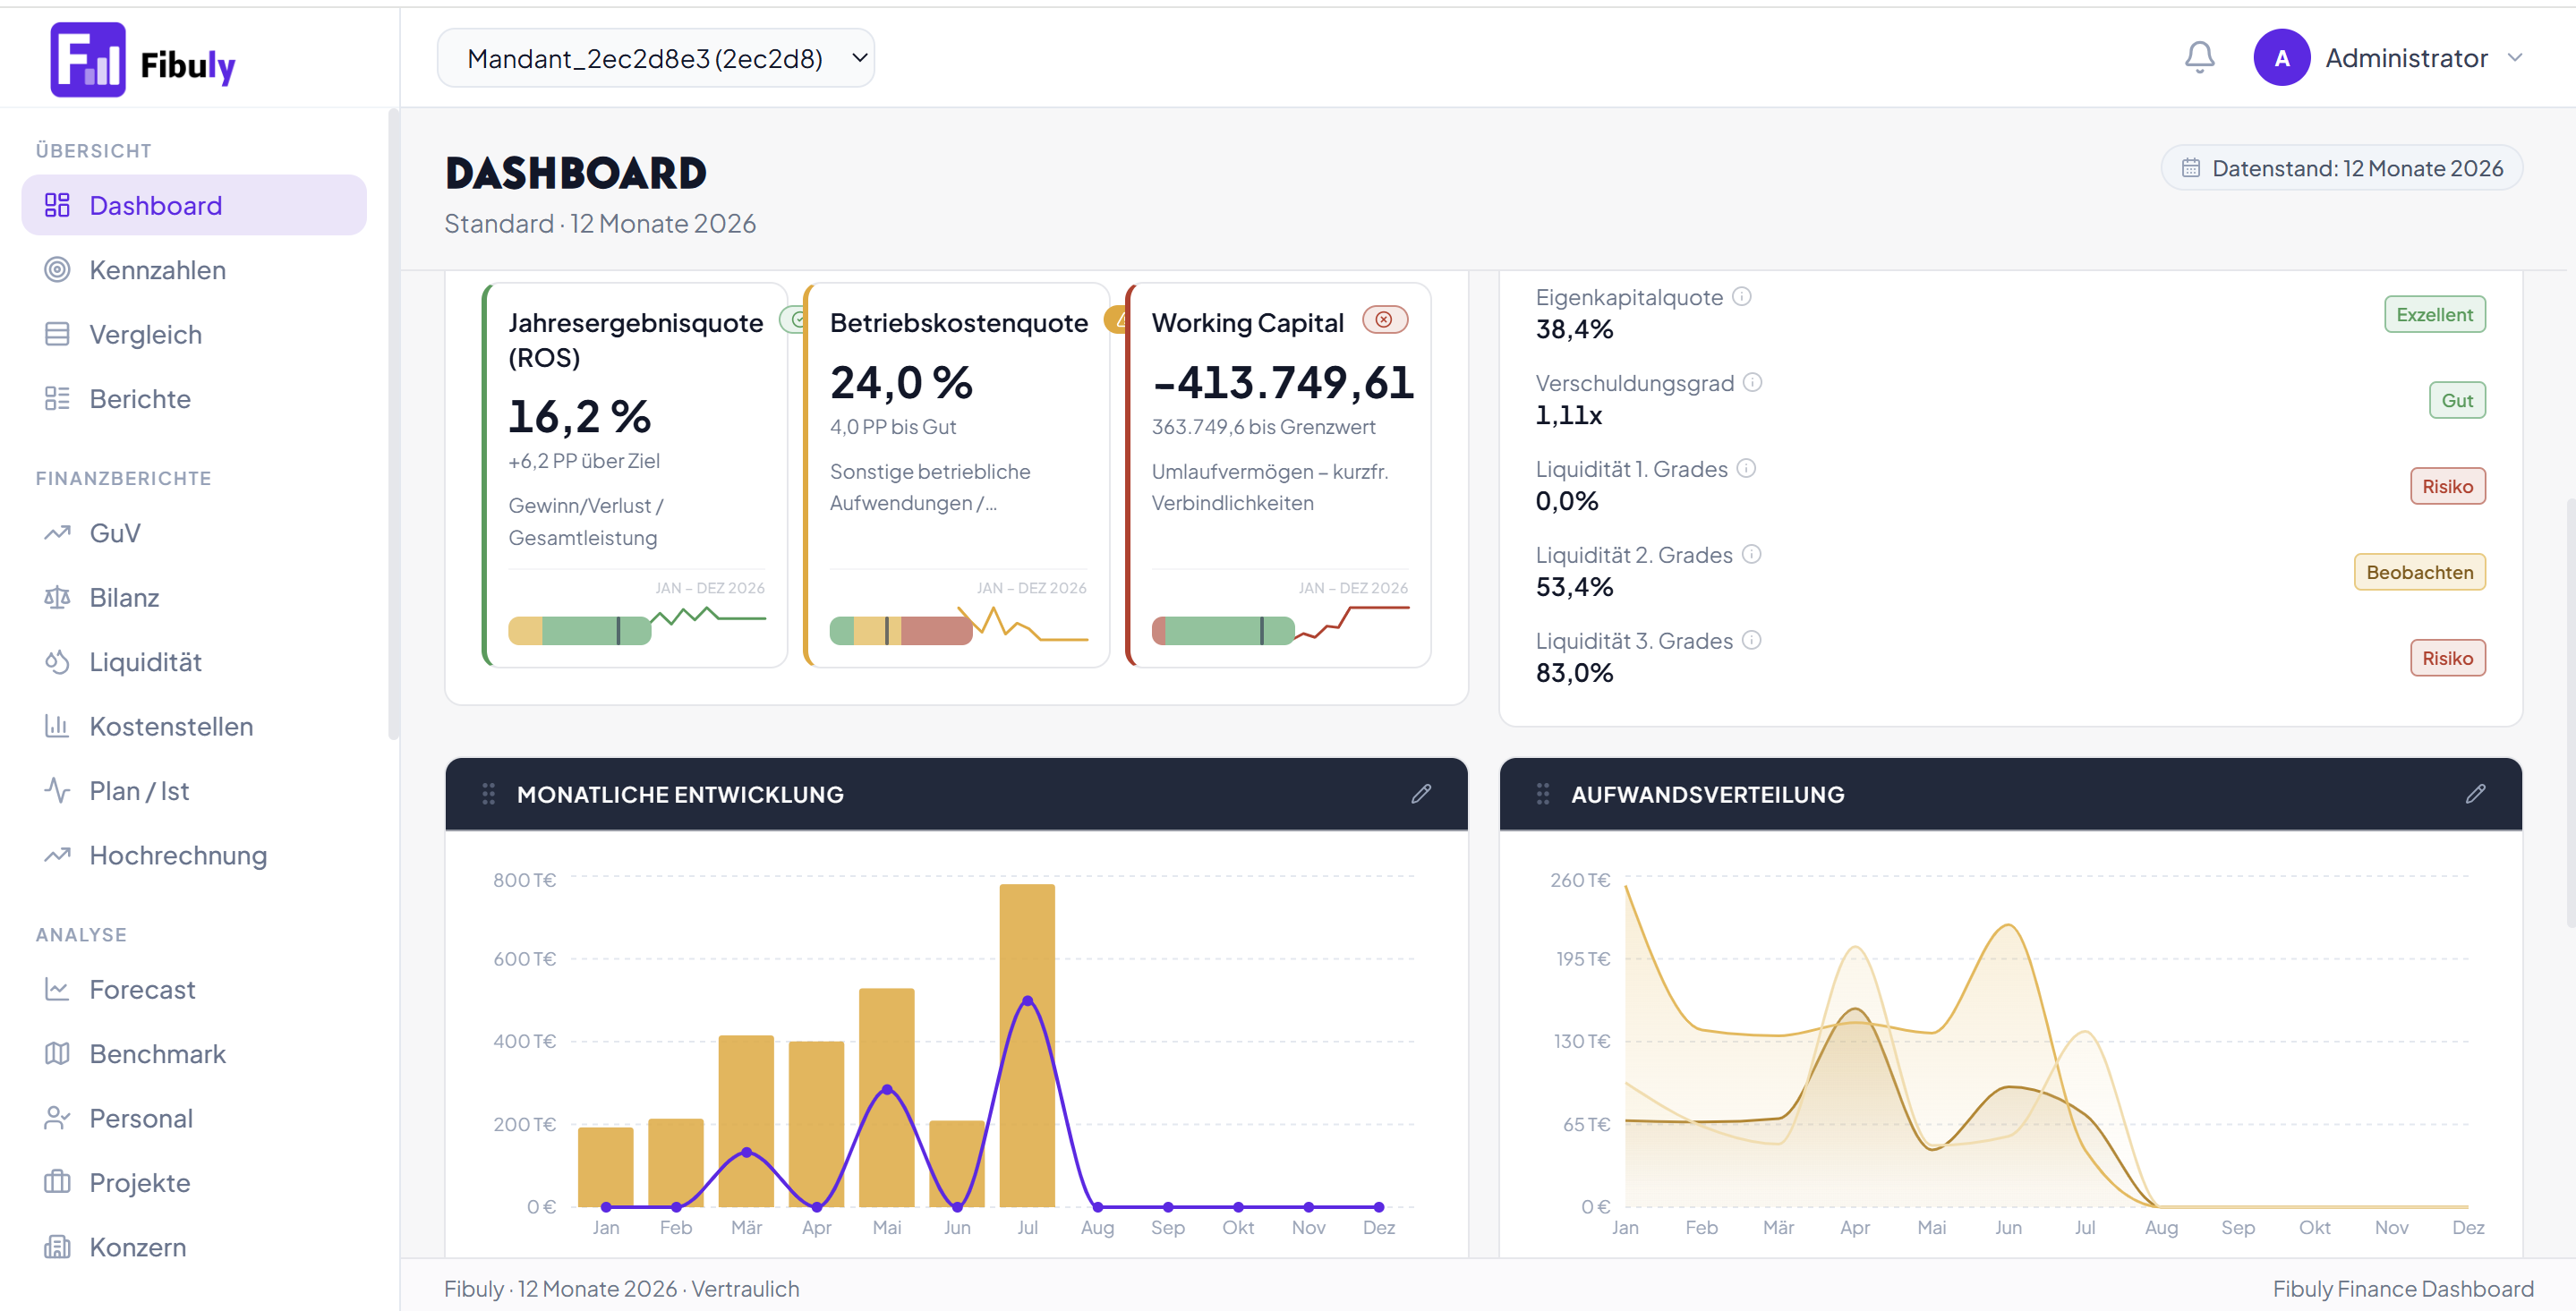Open Kostenstellen in the sidebar

[x=194, y=726]
